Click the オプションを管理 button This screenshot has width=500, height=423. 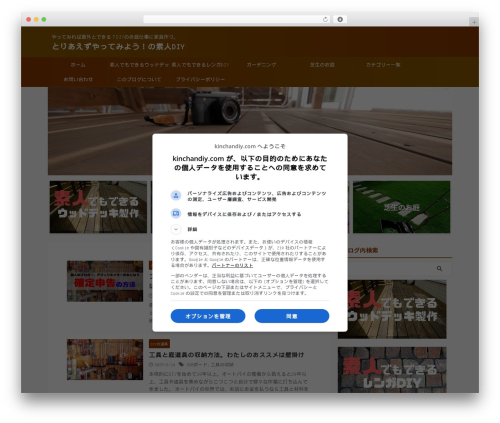click(x=208, y=316)
